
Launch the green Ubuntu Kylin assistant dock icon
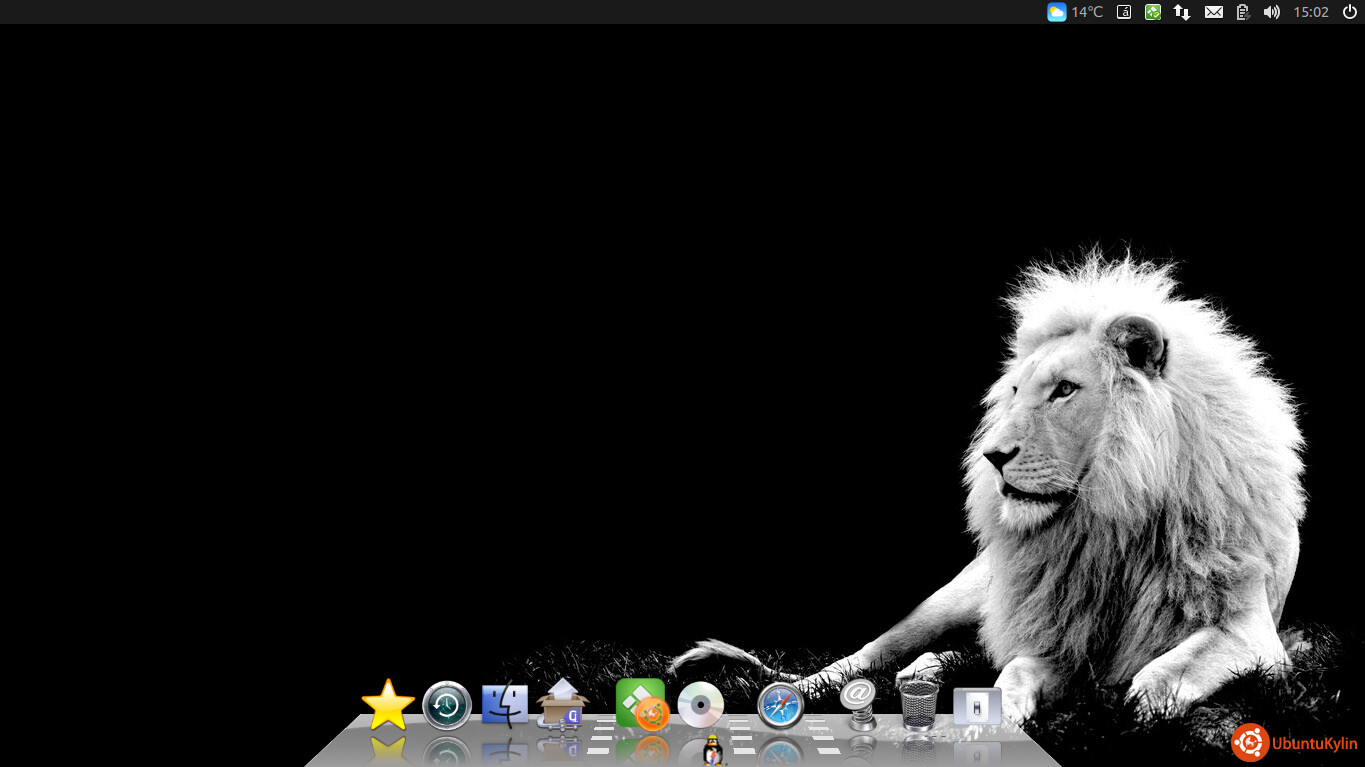click(641, 704)
